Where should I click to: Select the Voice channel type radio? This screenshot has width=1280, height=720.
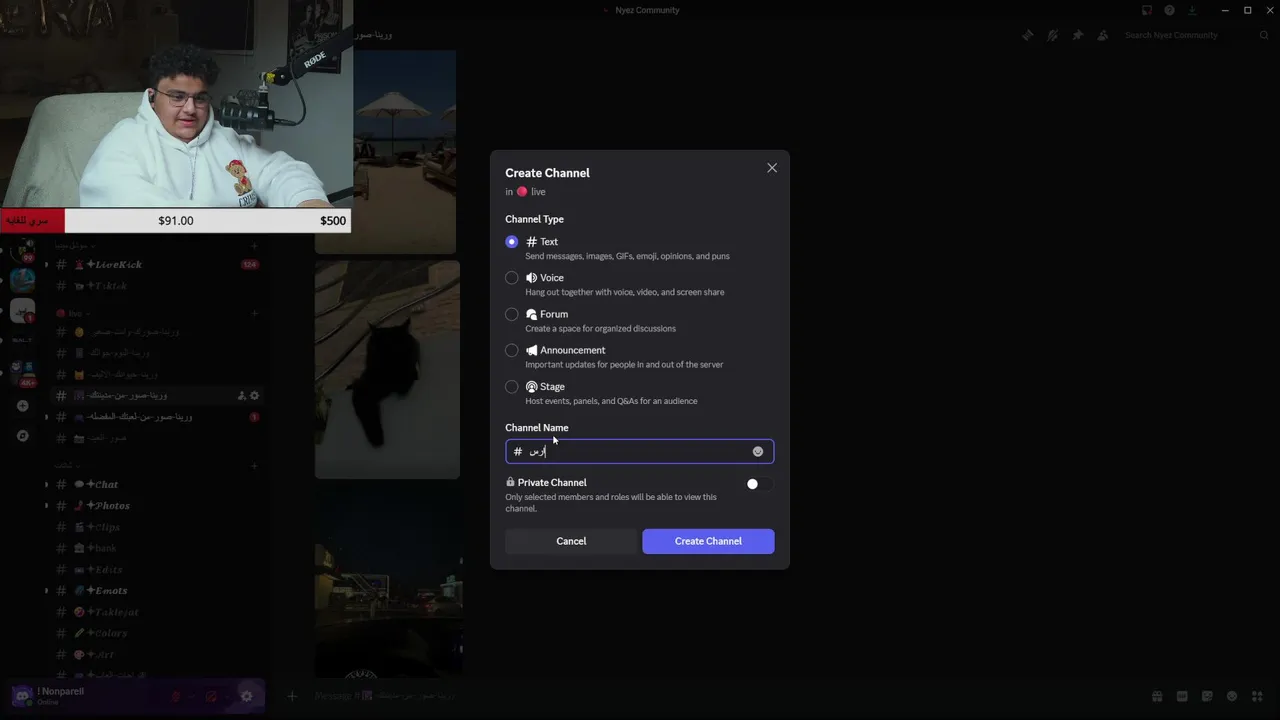512,278
